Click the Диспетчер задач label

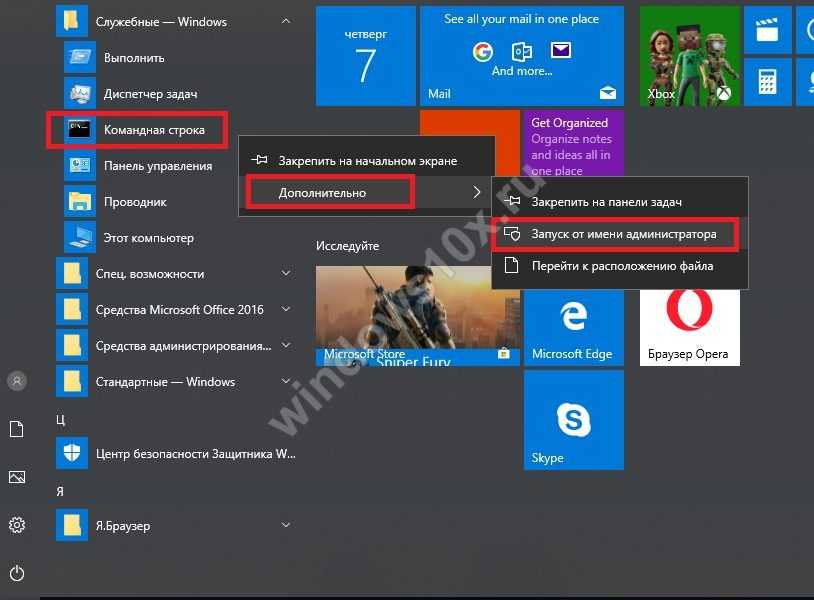pos(151,94)
